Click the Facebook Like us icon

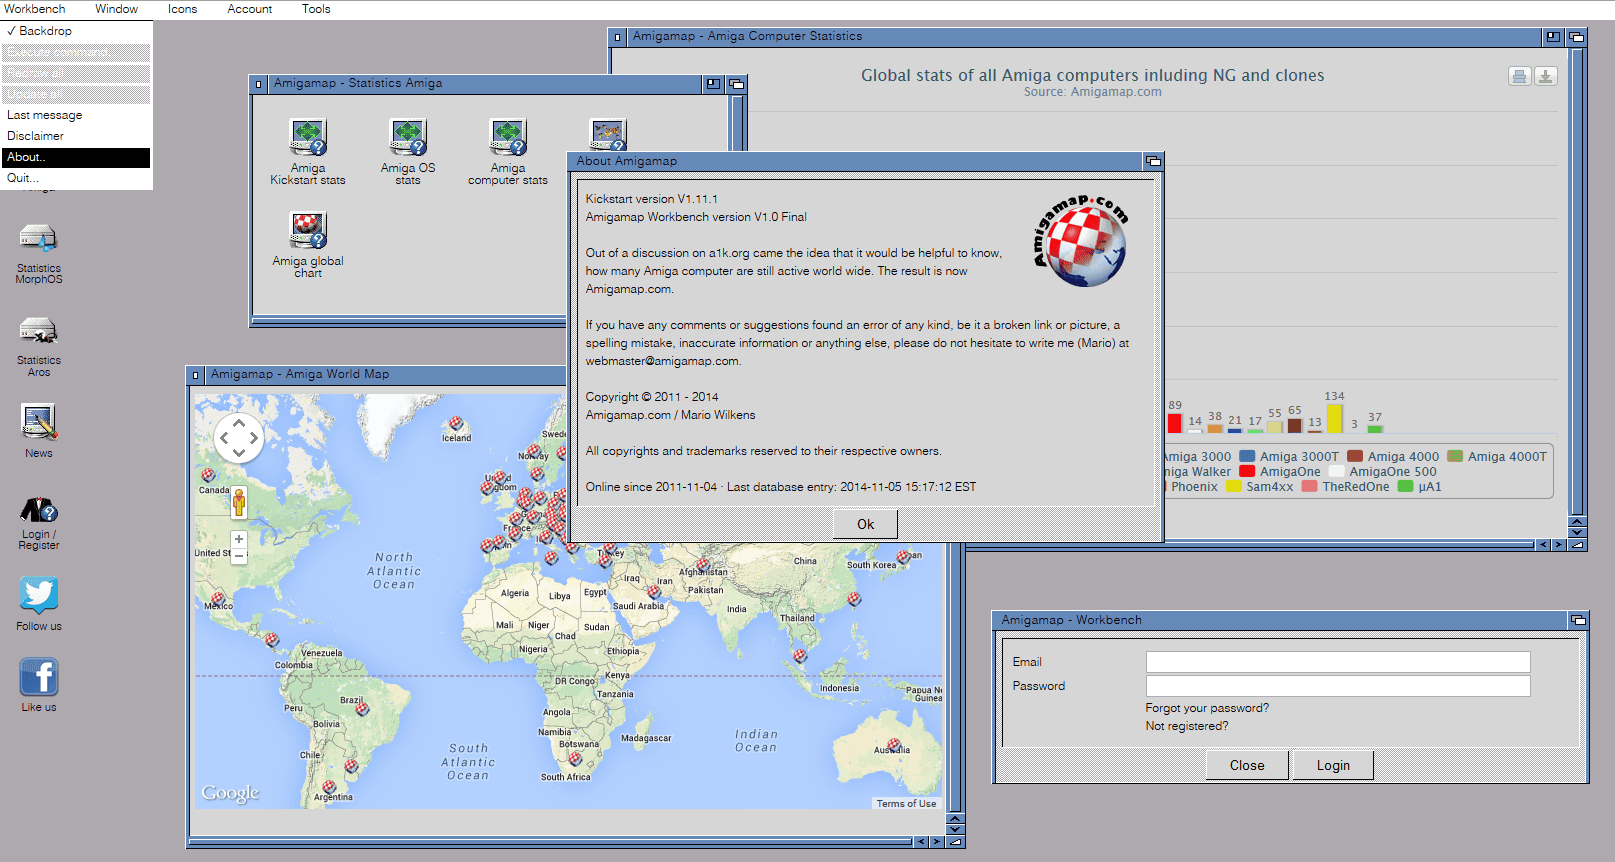coord(38,678)
